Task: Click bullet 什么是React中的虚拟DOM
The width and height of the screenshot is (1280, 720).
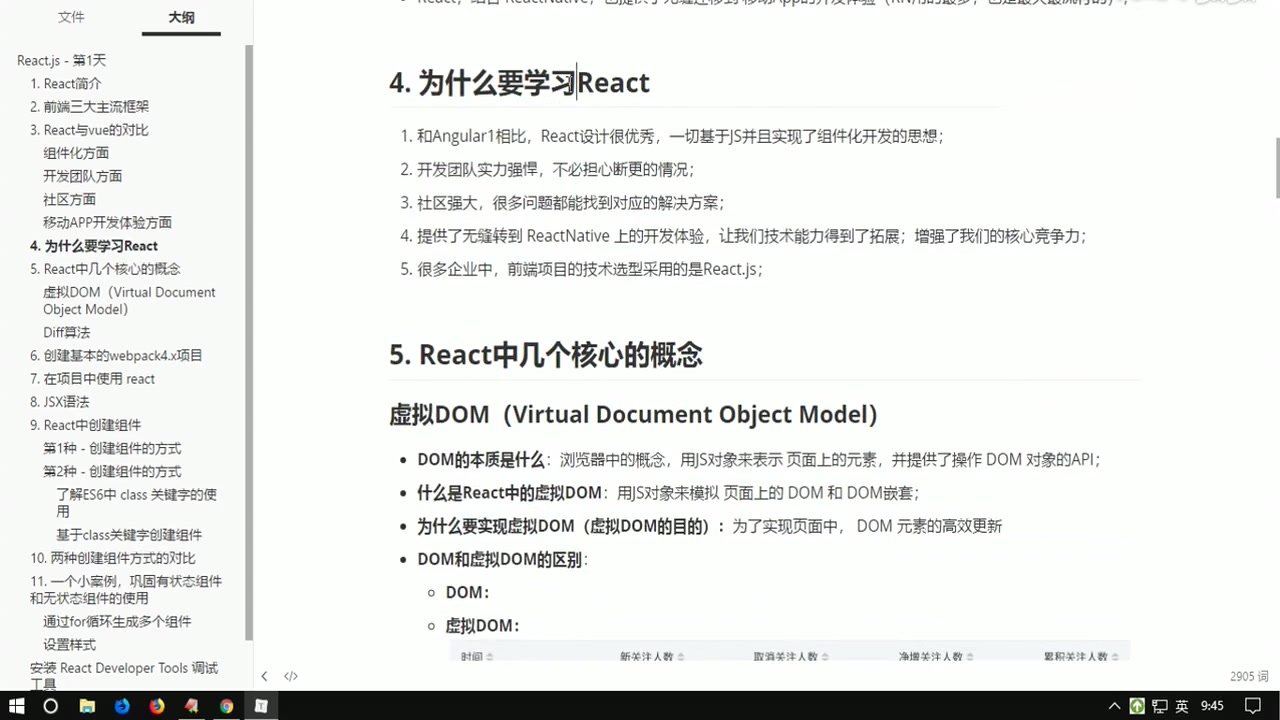Action: (667, 492)
